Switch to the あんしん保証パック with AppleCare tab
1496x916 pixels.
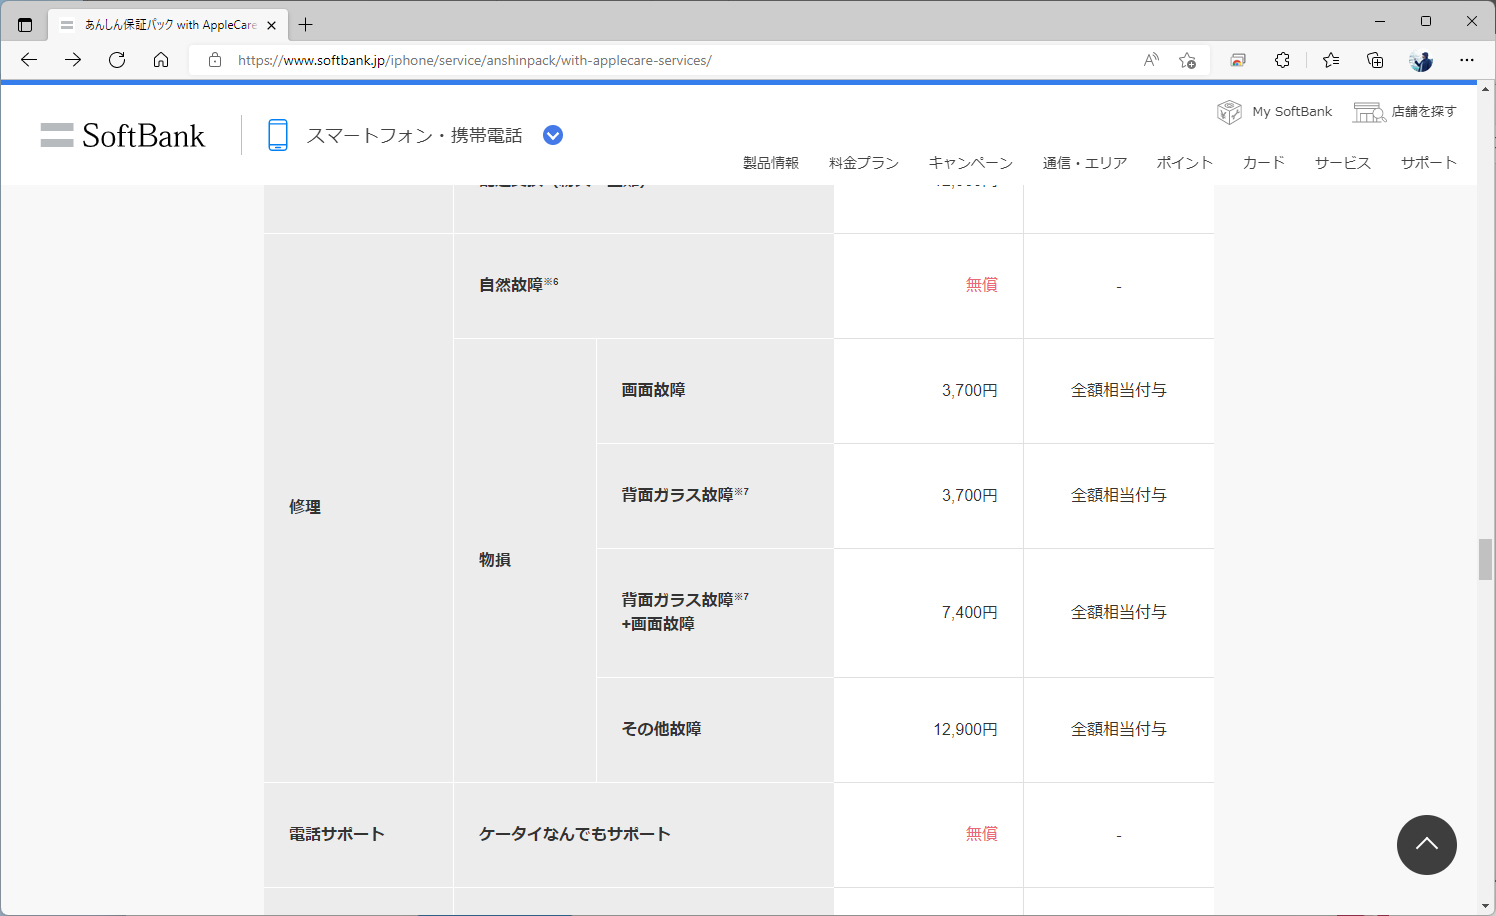[160, 24]
